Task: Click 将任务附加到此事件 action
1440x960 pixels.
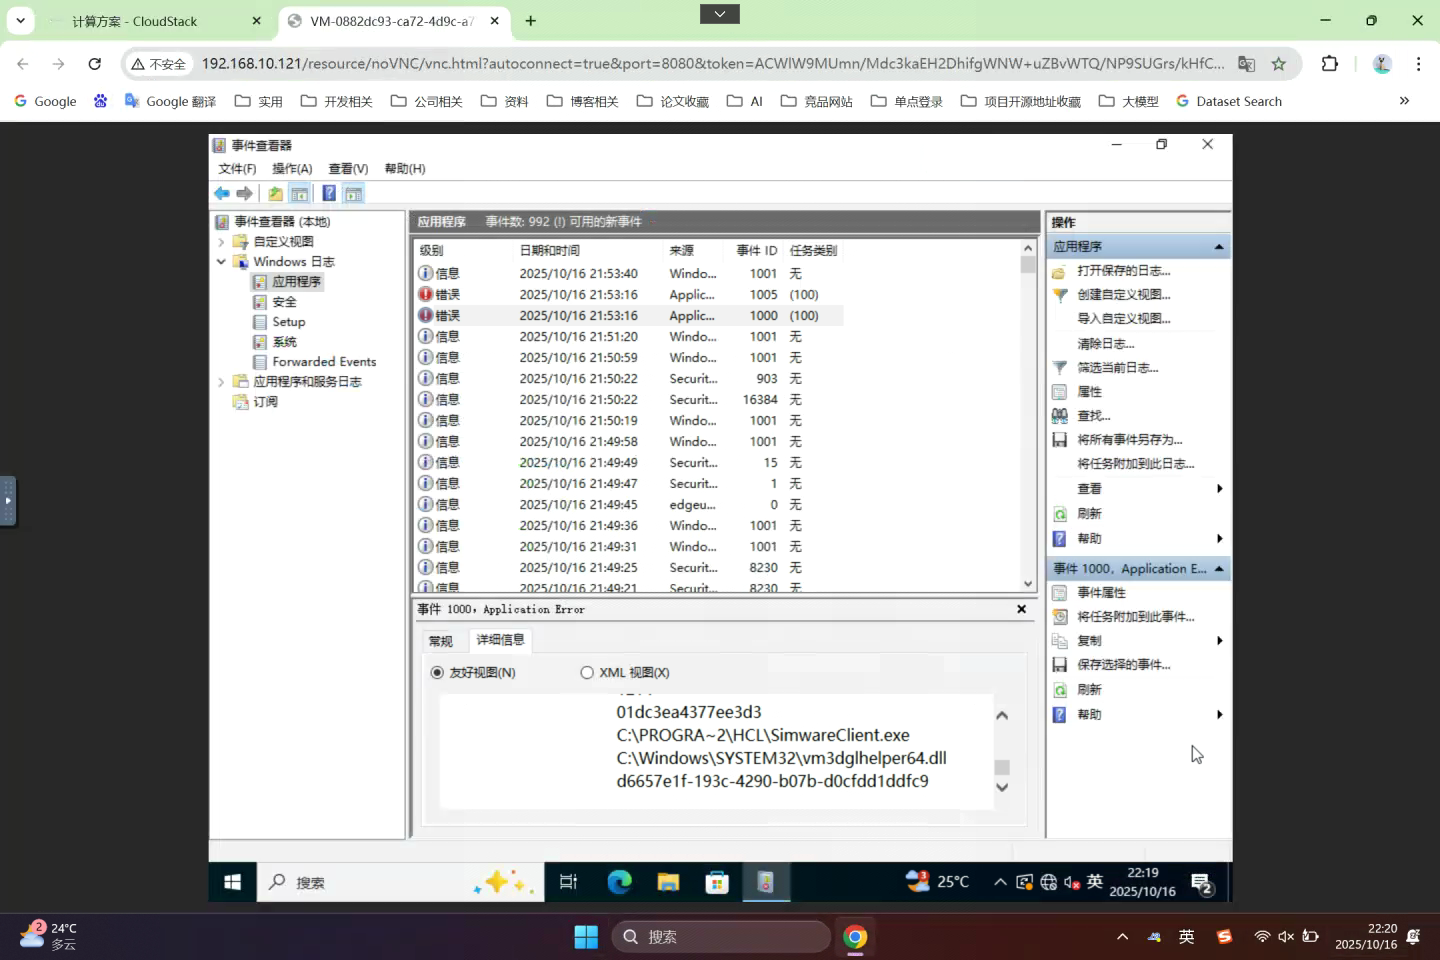Action: coord(1135,617)
